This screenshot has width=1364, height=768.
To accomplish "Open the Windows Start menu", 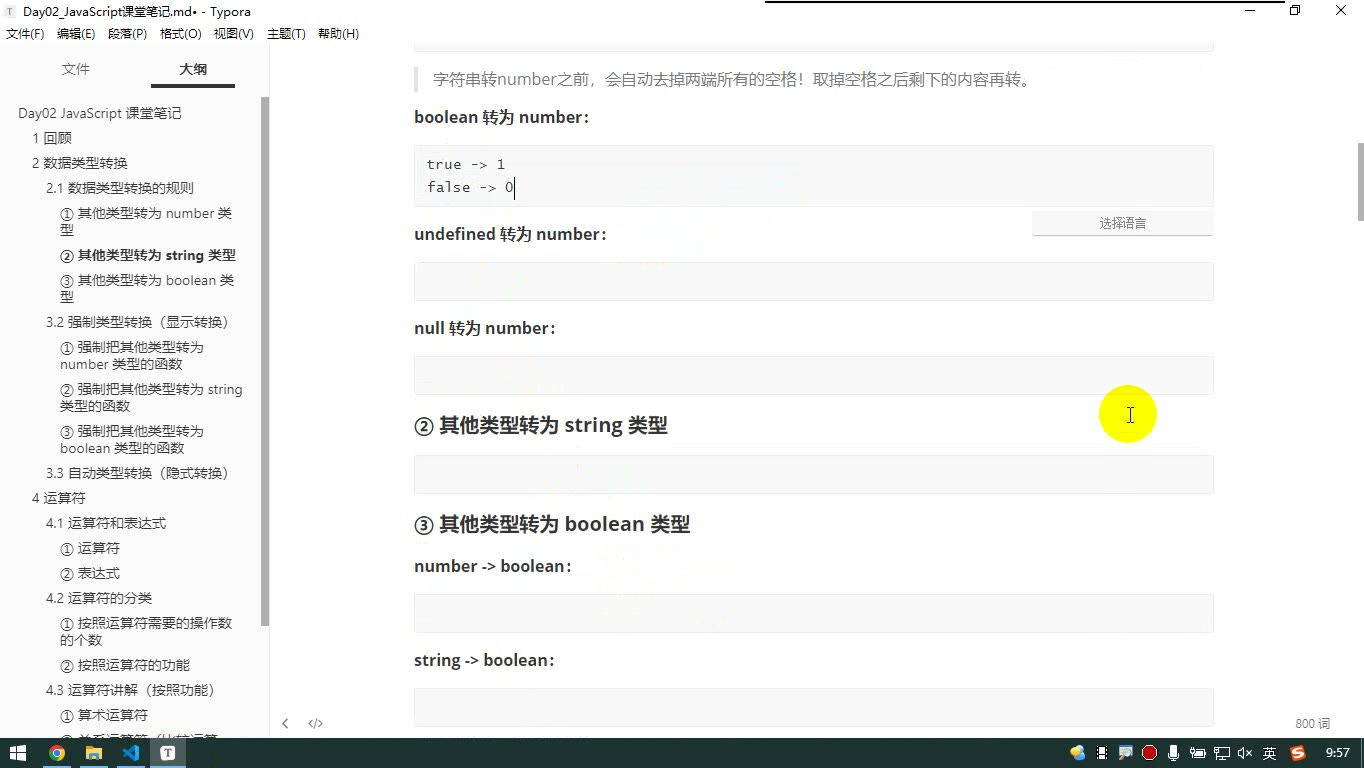I will 18,753.
